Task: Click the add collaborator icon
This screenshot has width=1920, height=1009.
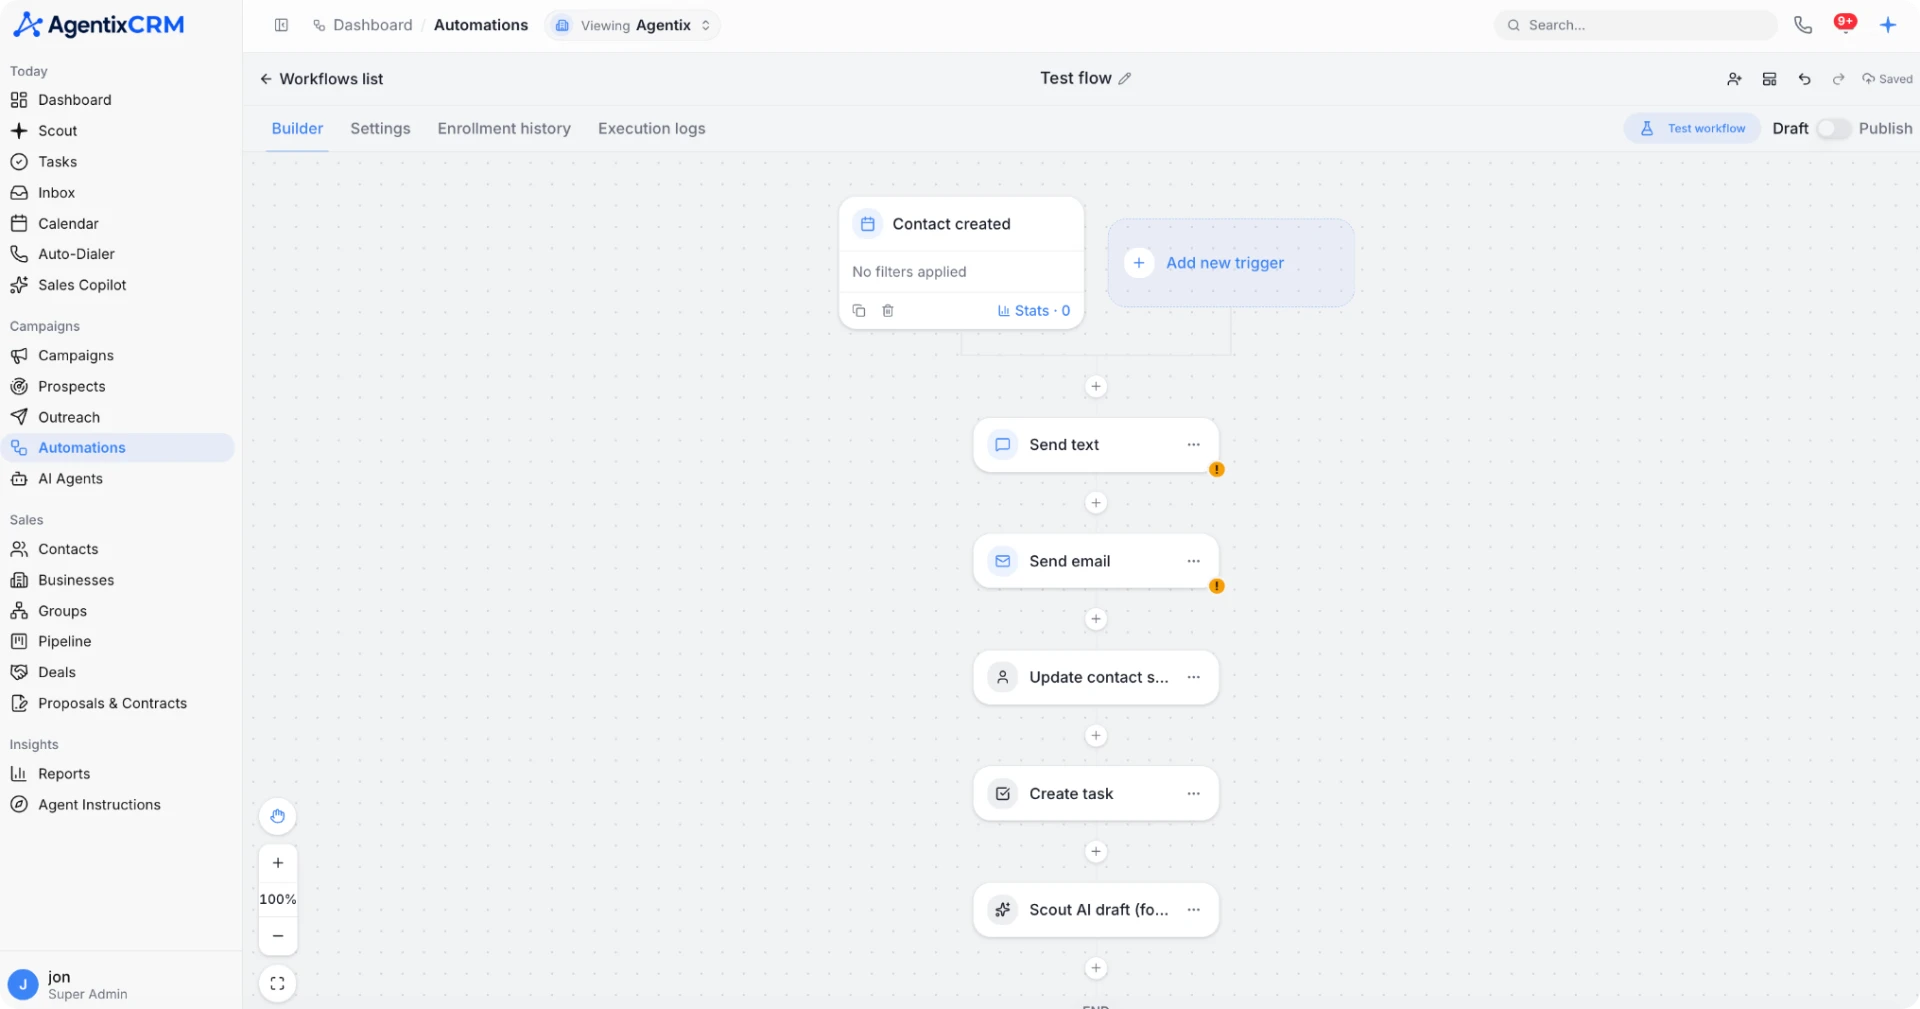Action: click(x=1734, y=79)
